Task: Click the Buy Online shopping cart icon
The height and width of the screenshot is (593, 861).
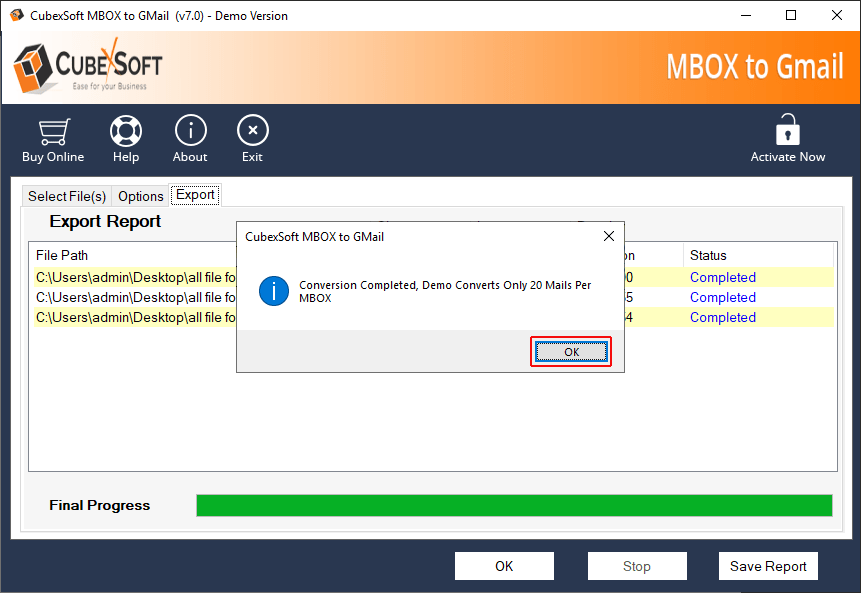Action: (53, 131)
